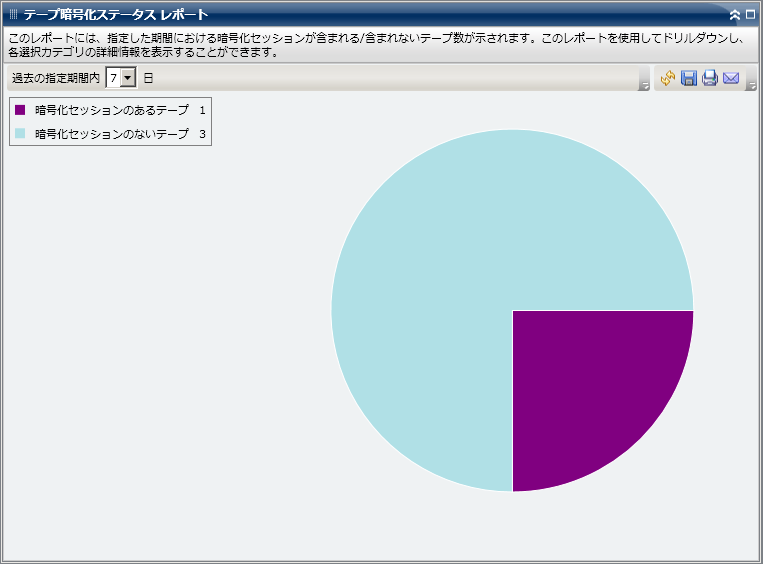This screenshot has width=763, height=564.
Task: Select legend entry 暗号化セッションのないテープ
Action: click(x=111, y=133)
